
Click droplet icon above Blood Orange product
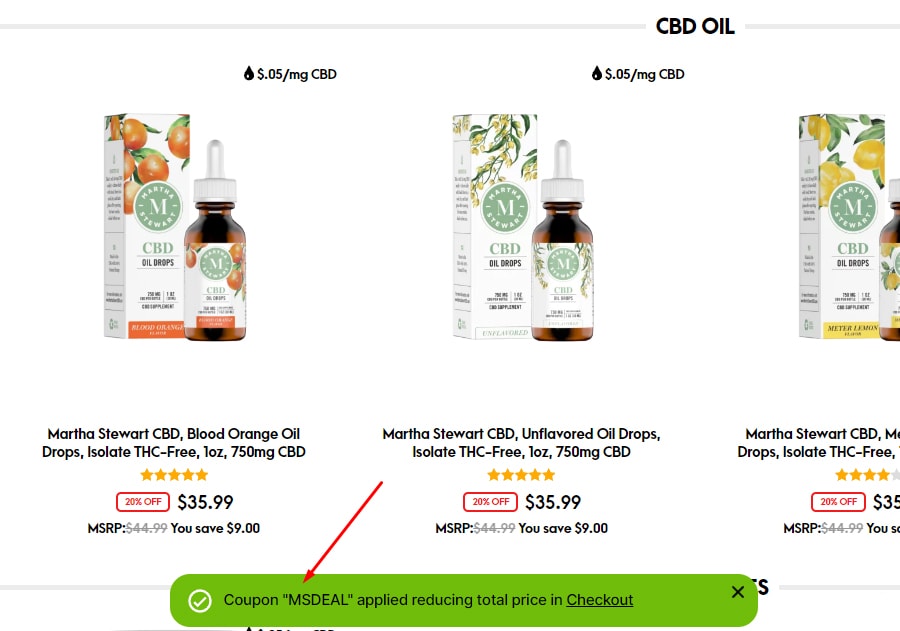pos(249,73)
